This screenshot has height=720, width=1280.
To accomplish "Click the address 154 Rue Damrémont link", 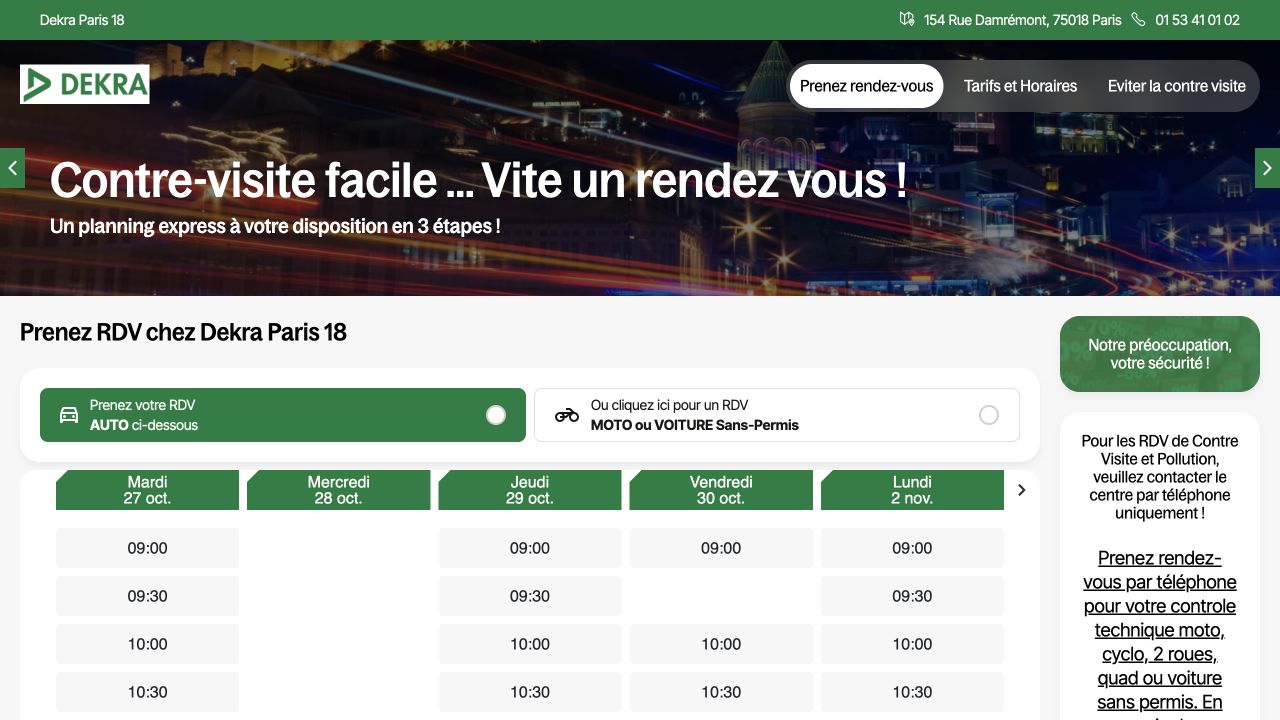I will click(x=1023, y=20).
